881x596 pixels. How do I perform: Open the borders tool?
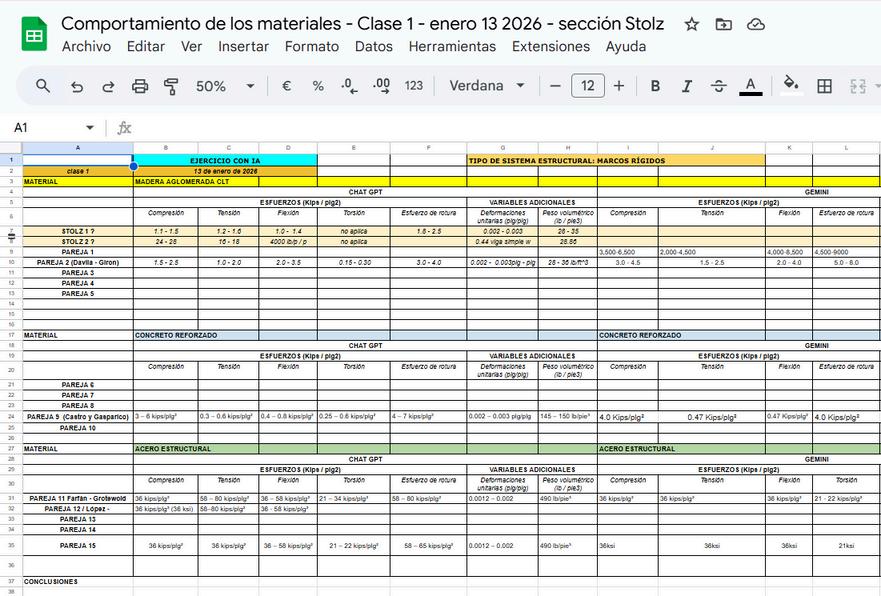[824, 86]
